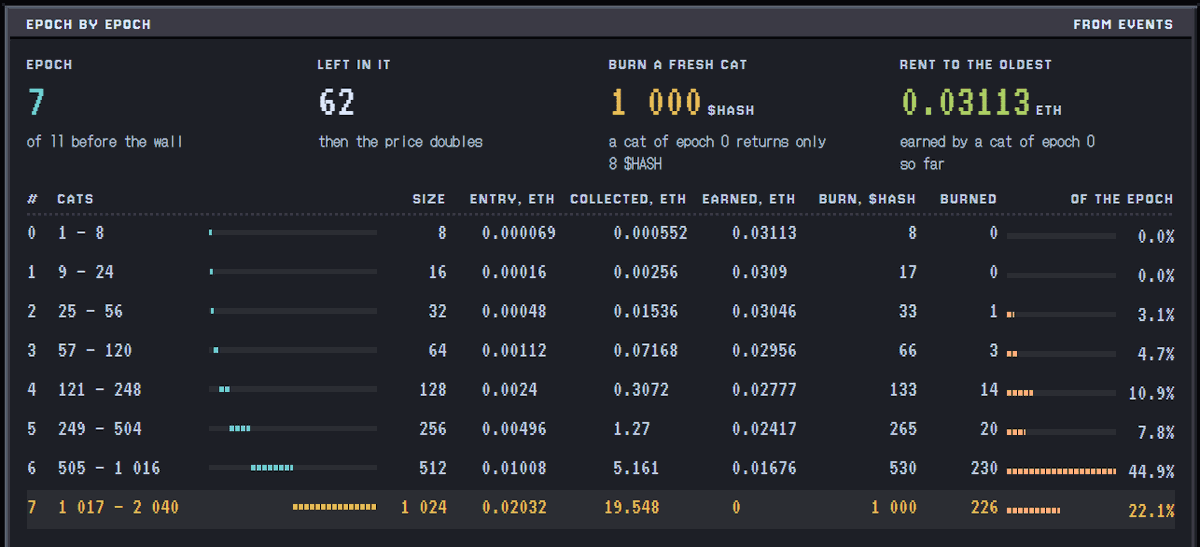The width and height of the screenshot is (1200, 547).
Task: Click the rent value 0.03113 ETH
Action: click(981, 102)
